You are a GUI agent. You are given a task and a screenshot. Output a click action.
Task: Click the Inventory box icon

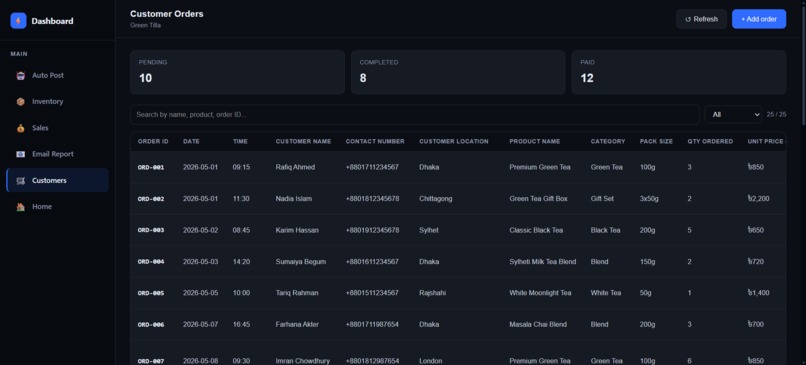click(21, 102)
